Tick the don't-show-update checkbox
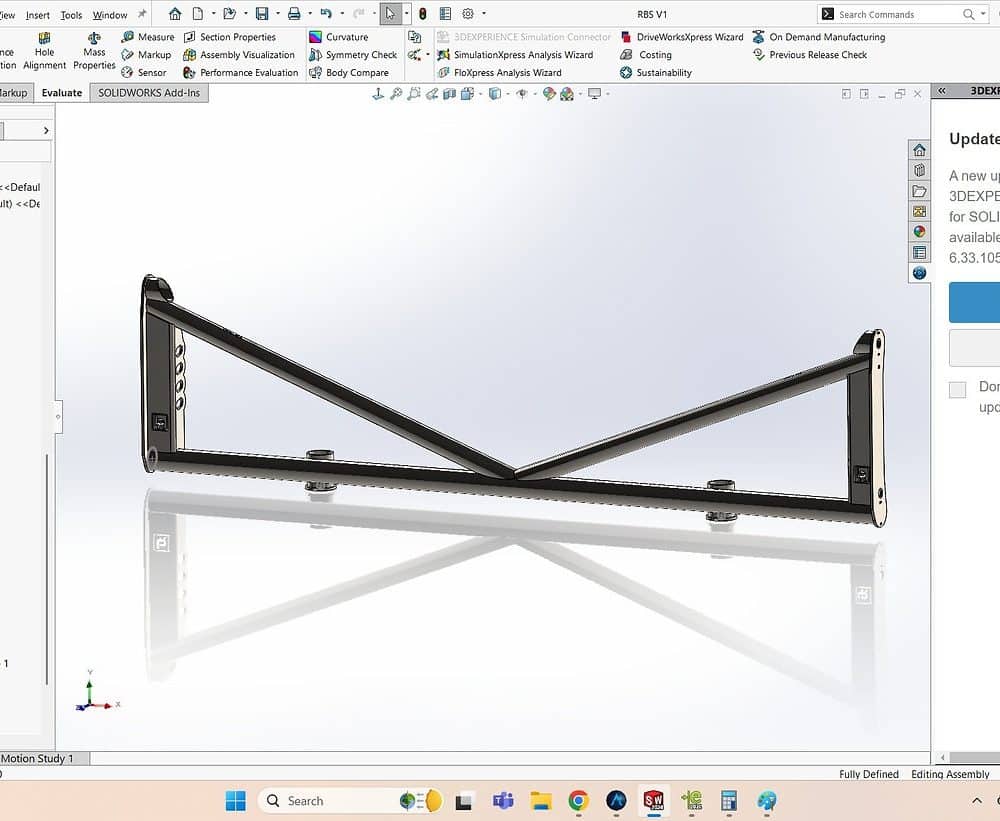The image size is (1000, 821). click(x=957, y=390)
